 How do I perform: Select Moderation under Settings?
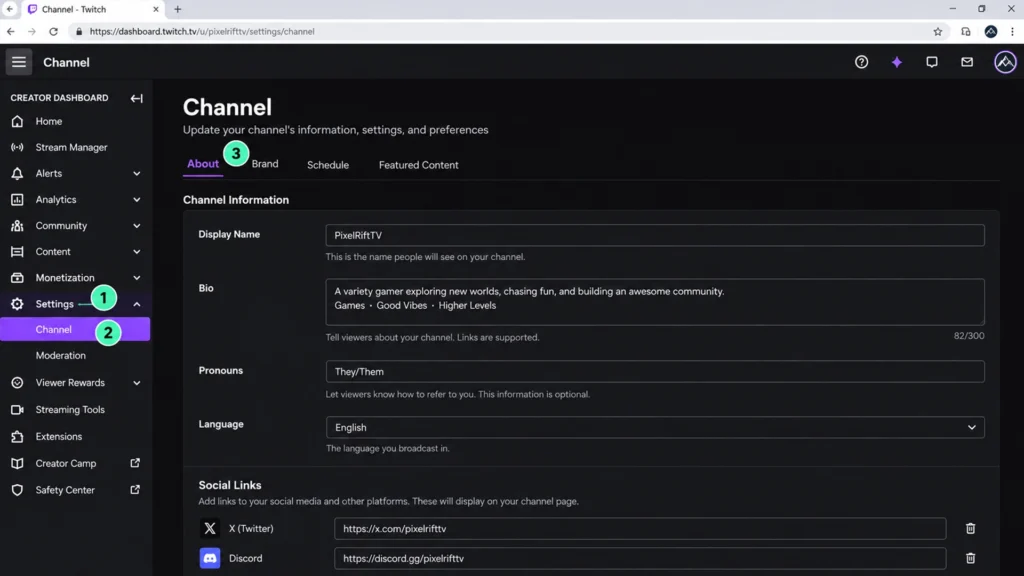61,356
